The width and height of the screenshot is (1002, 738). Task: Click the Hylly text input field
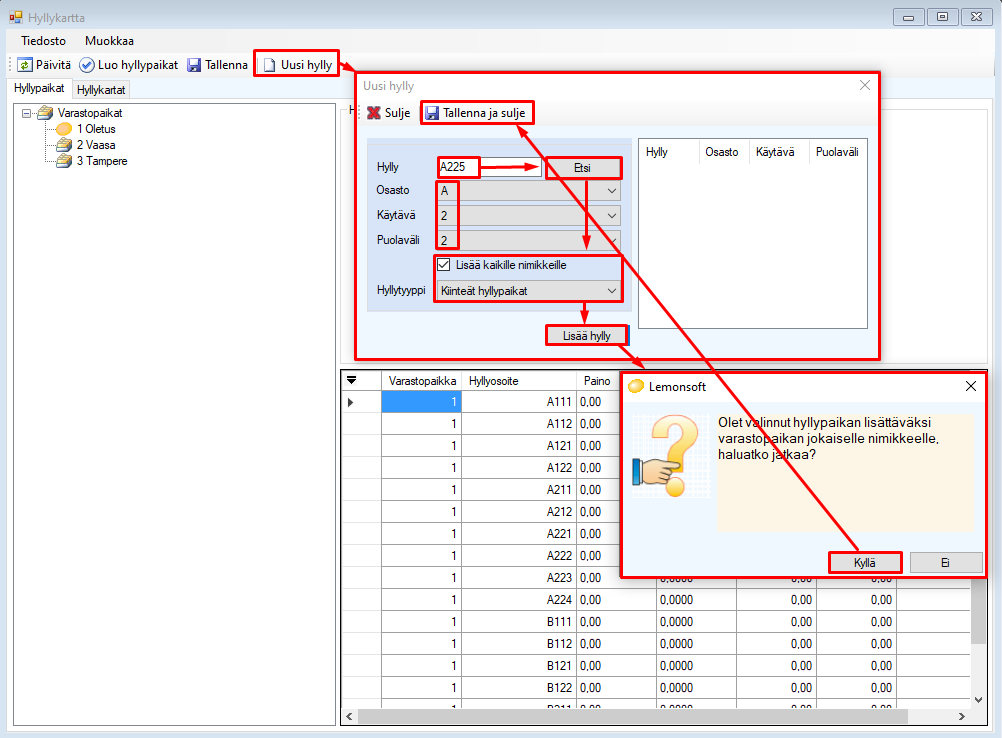(x=459, y=167)
